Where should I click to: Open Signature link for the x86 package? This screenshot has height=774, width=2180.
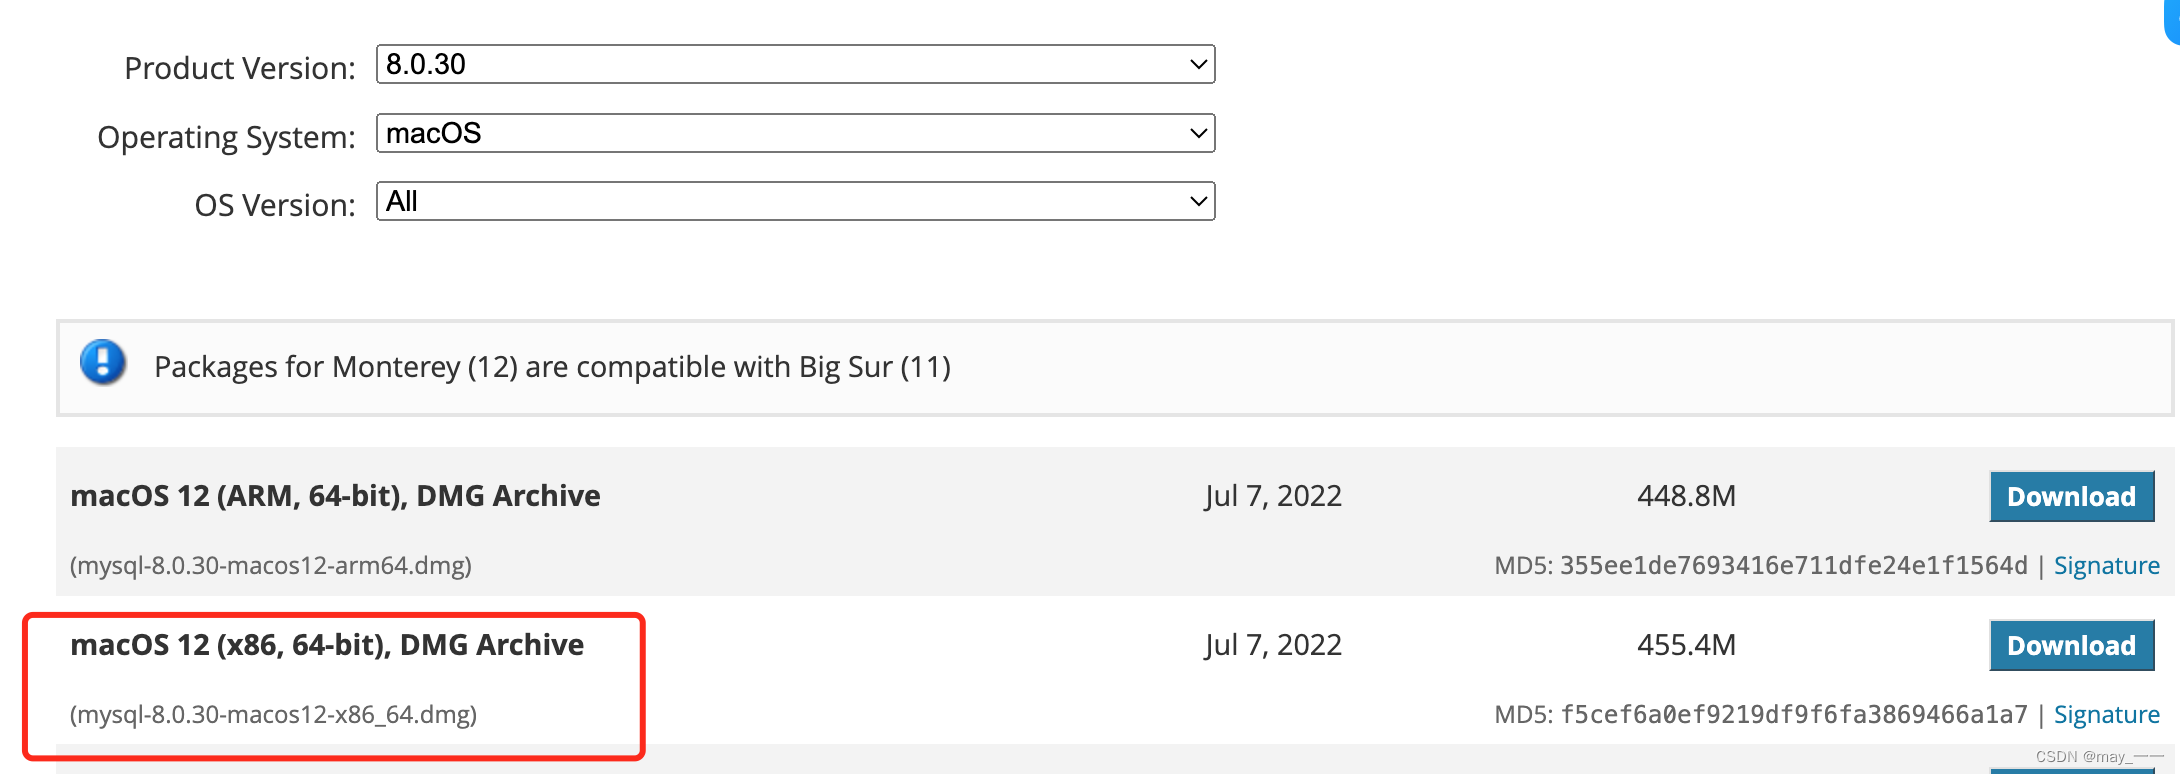point(2106,715)
